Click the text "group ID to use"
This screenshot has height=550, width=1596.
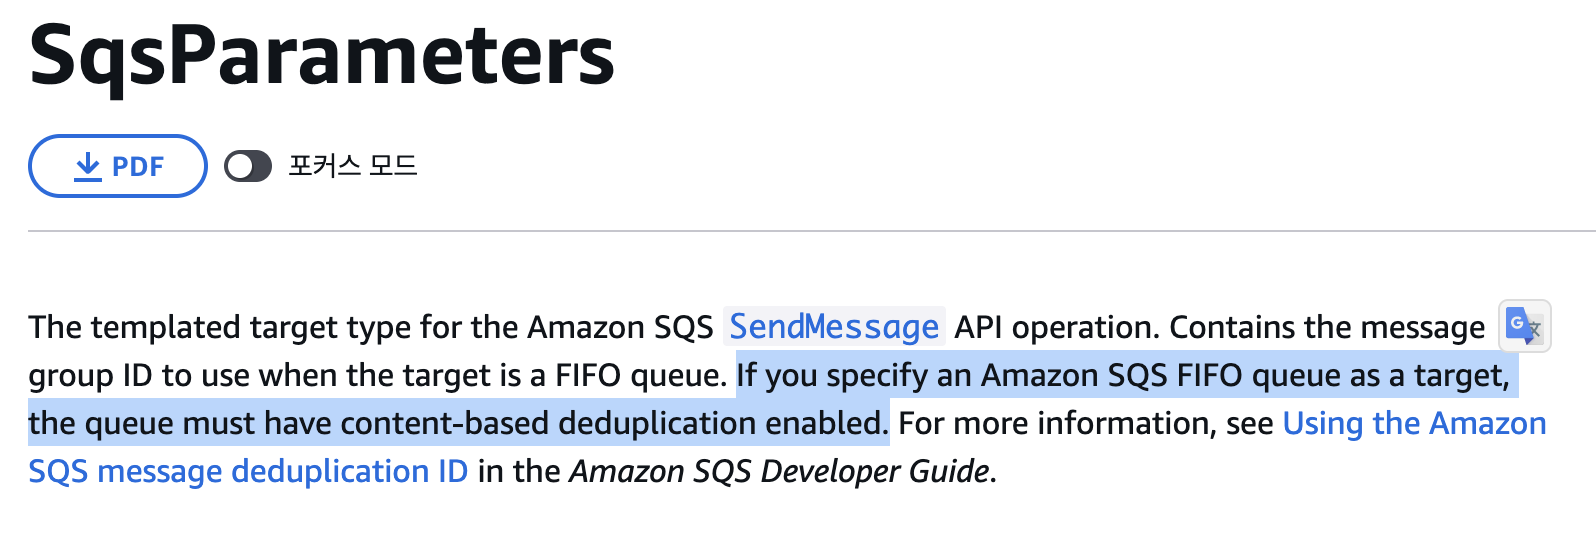click(x=142, y=375)
